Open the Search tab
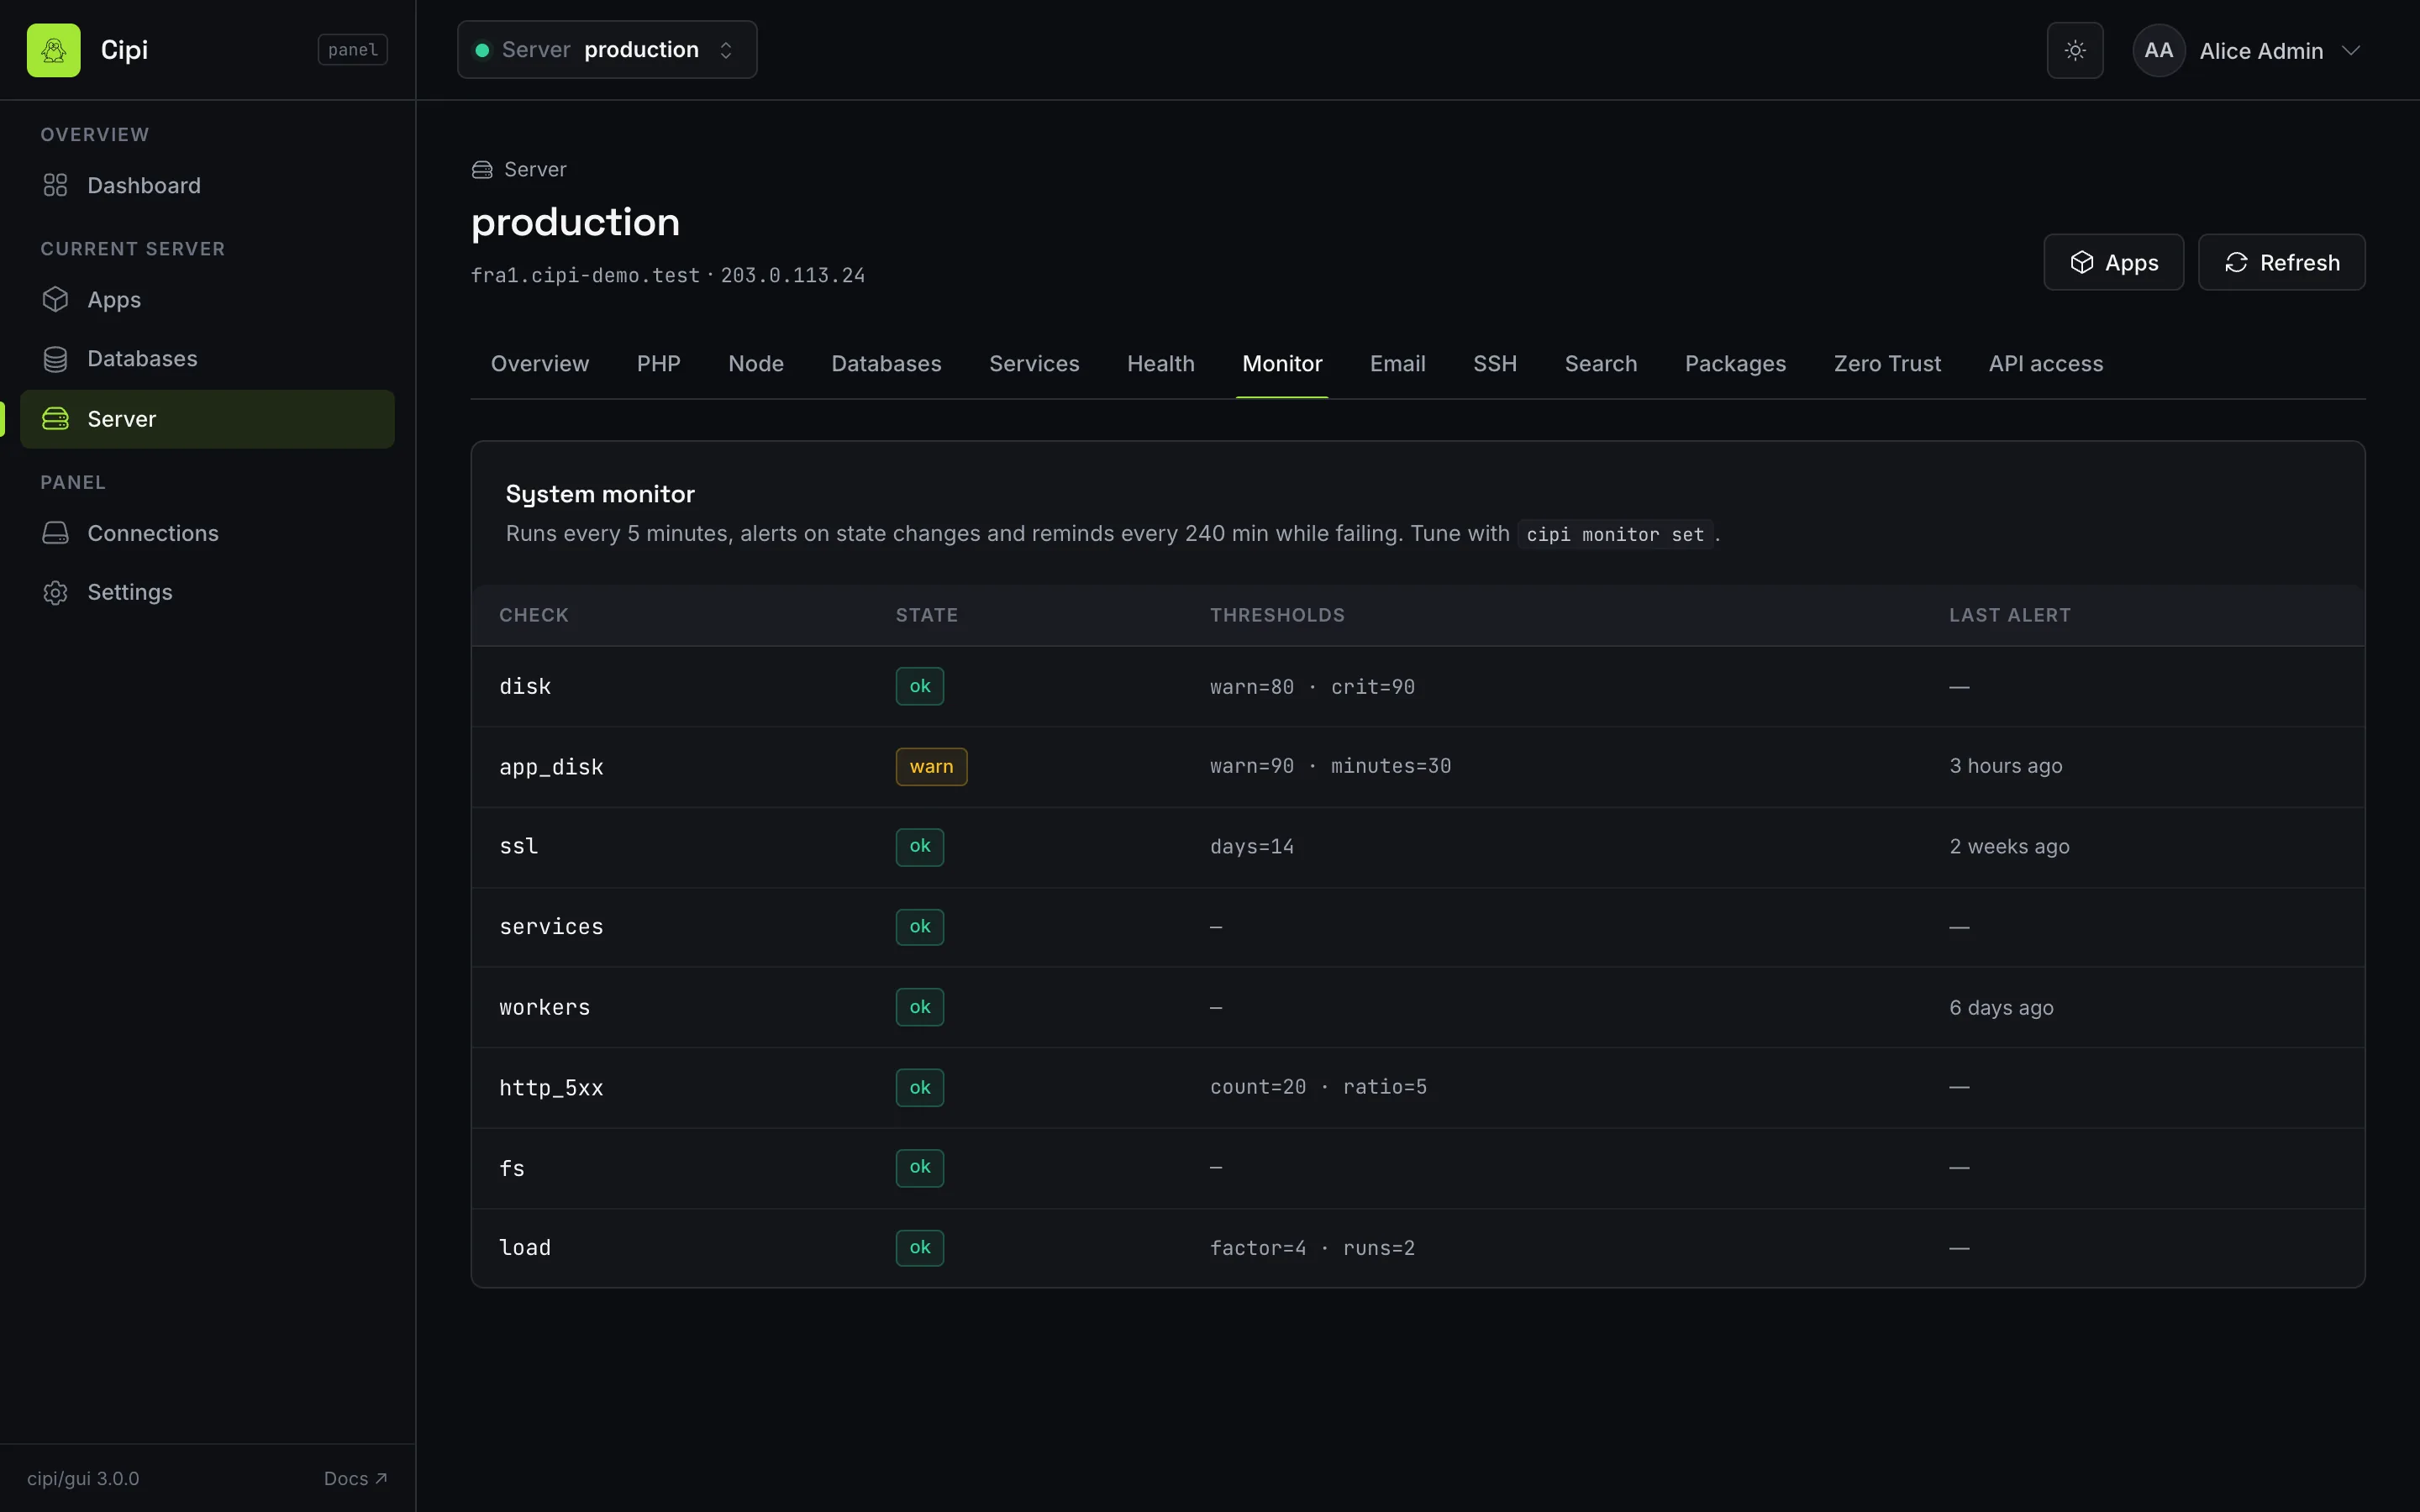The width and height of the screenshot is (2420, 1512). point(1600,364)
